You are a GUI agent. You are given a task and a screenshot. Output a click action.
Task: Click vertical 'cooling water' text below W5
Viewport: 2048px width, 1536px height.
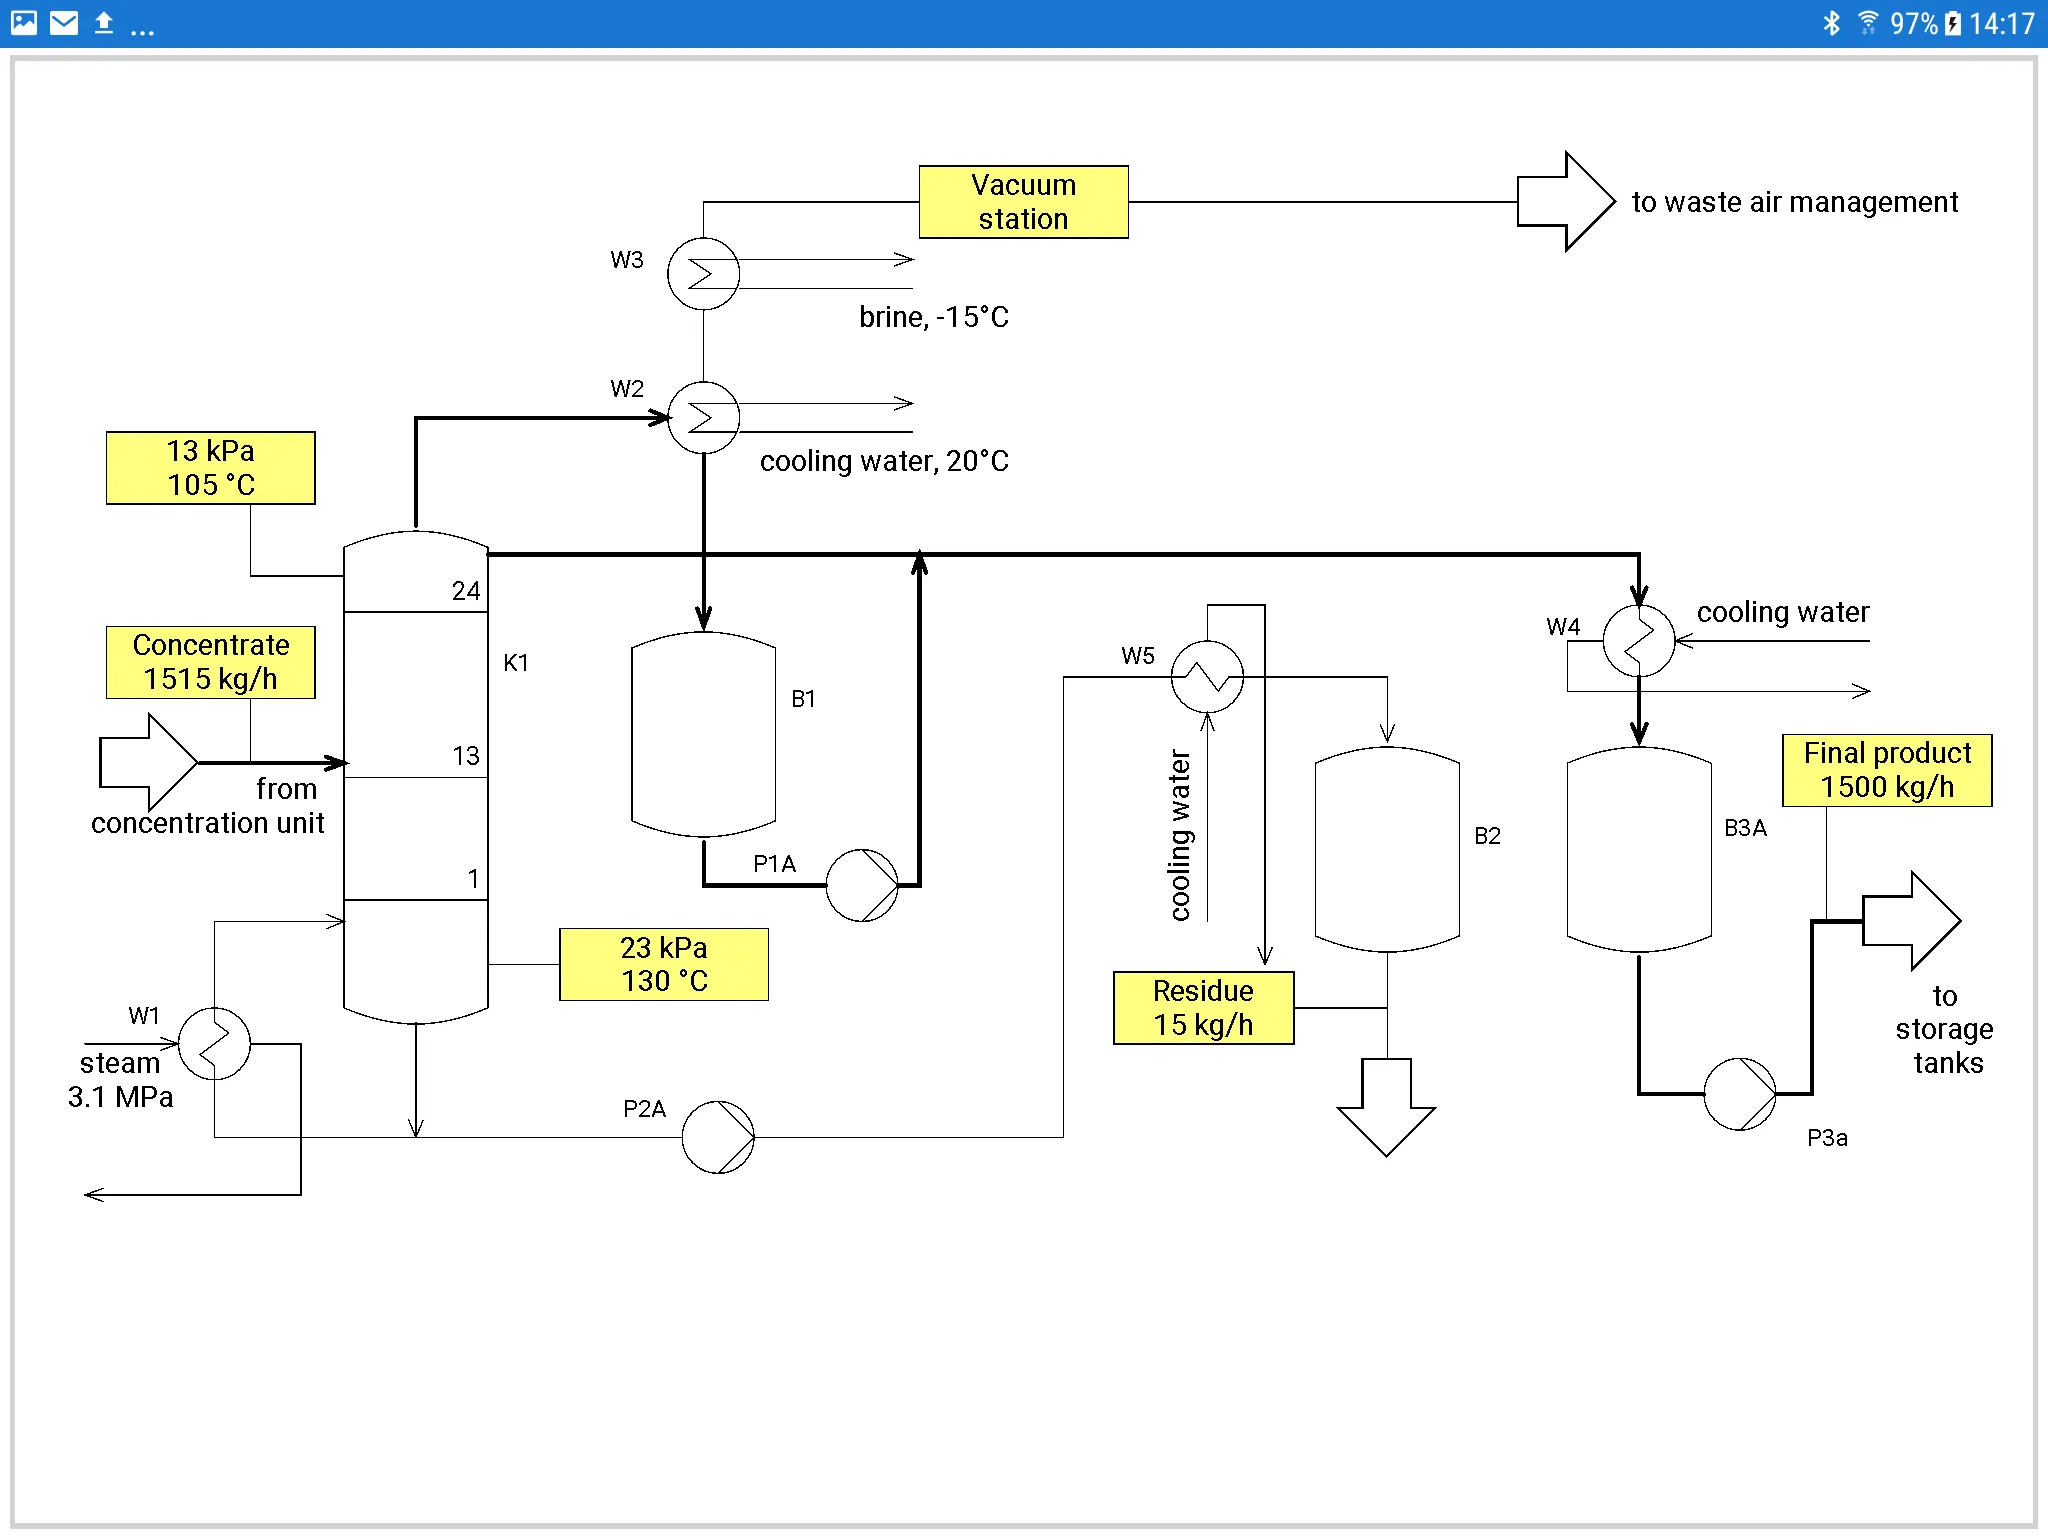(x=1180, y=835)
